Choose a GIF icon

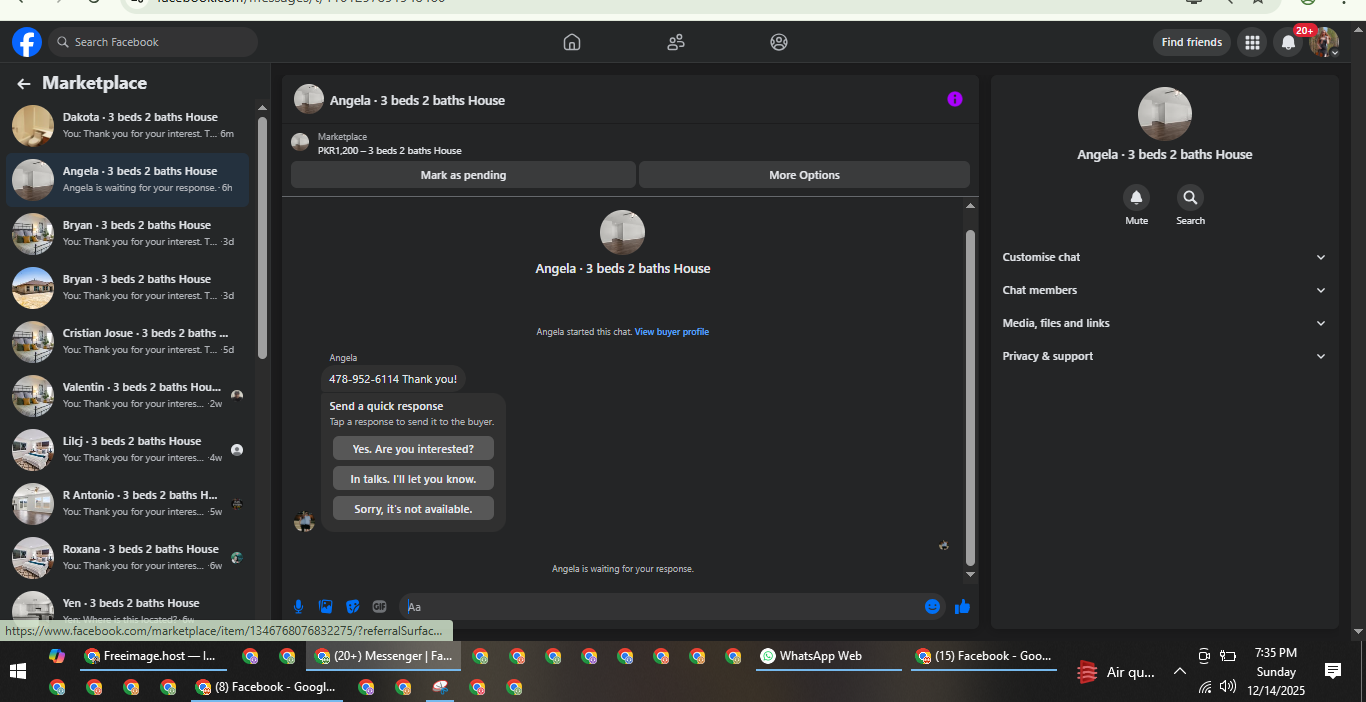pos(379,606)
